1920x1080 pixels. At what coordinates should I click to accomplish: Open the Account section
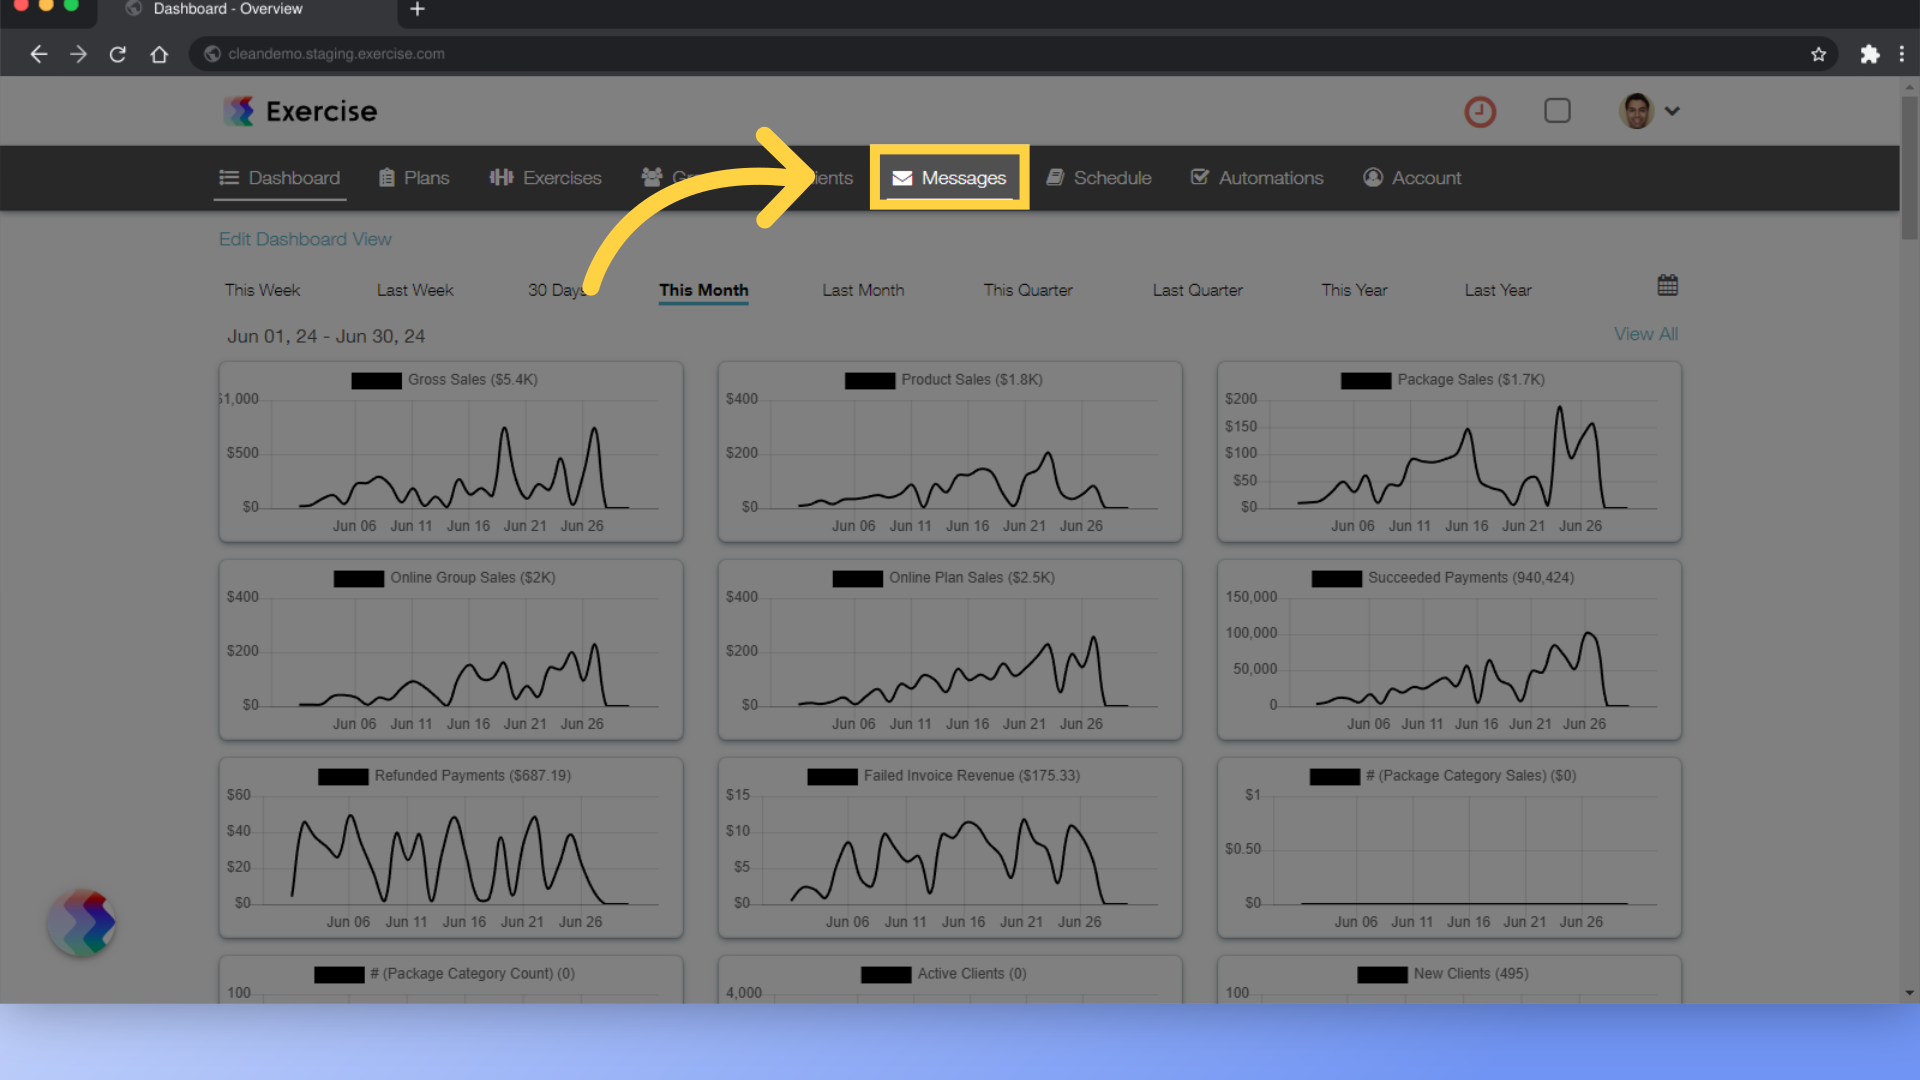coord(1412,178)
